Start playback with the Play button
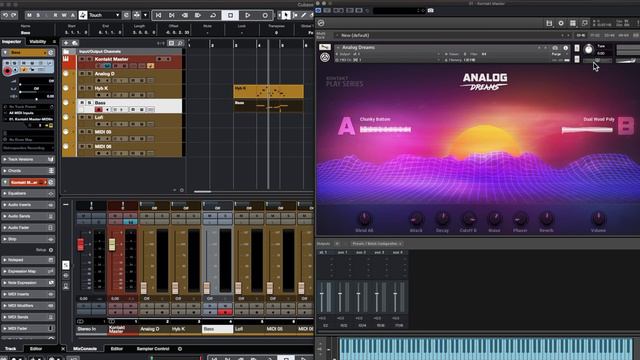Viewport: 640px width, 360px height. [x=247, y=15]
